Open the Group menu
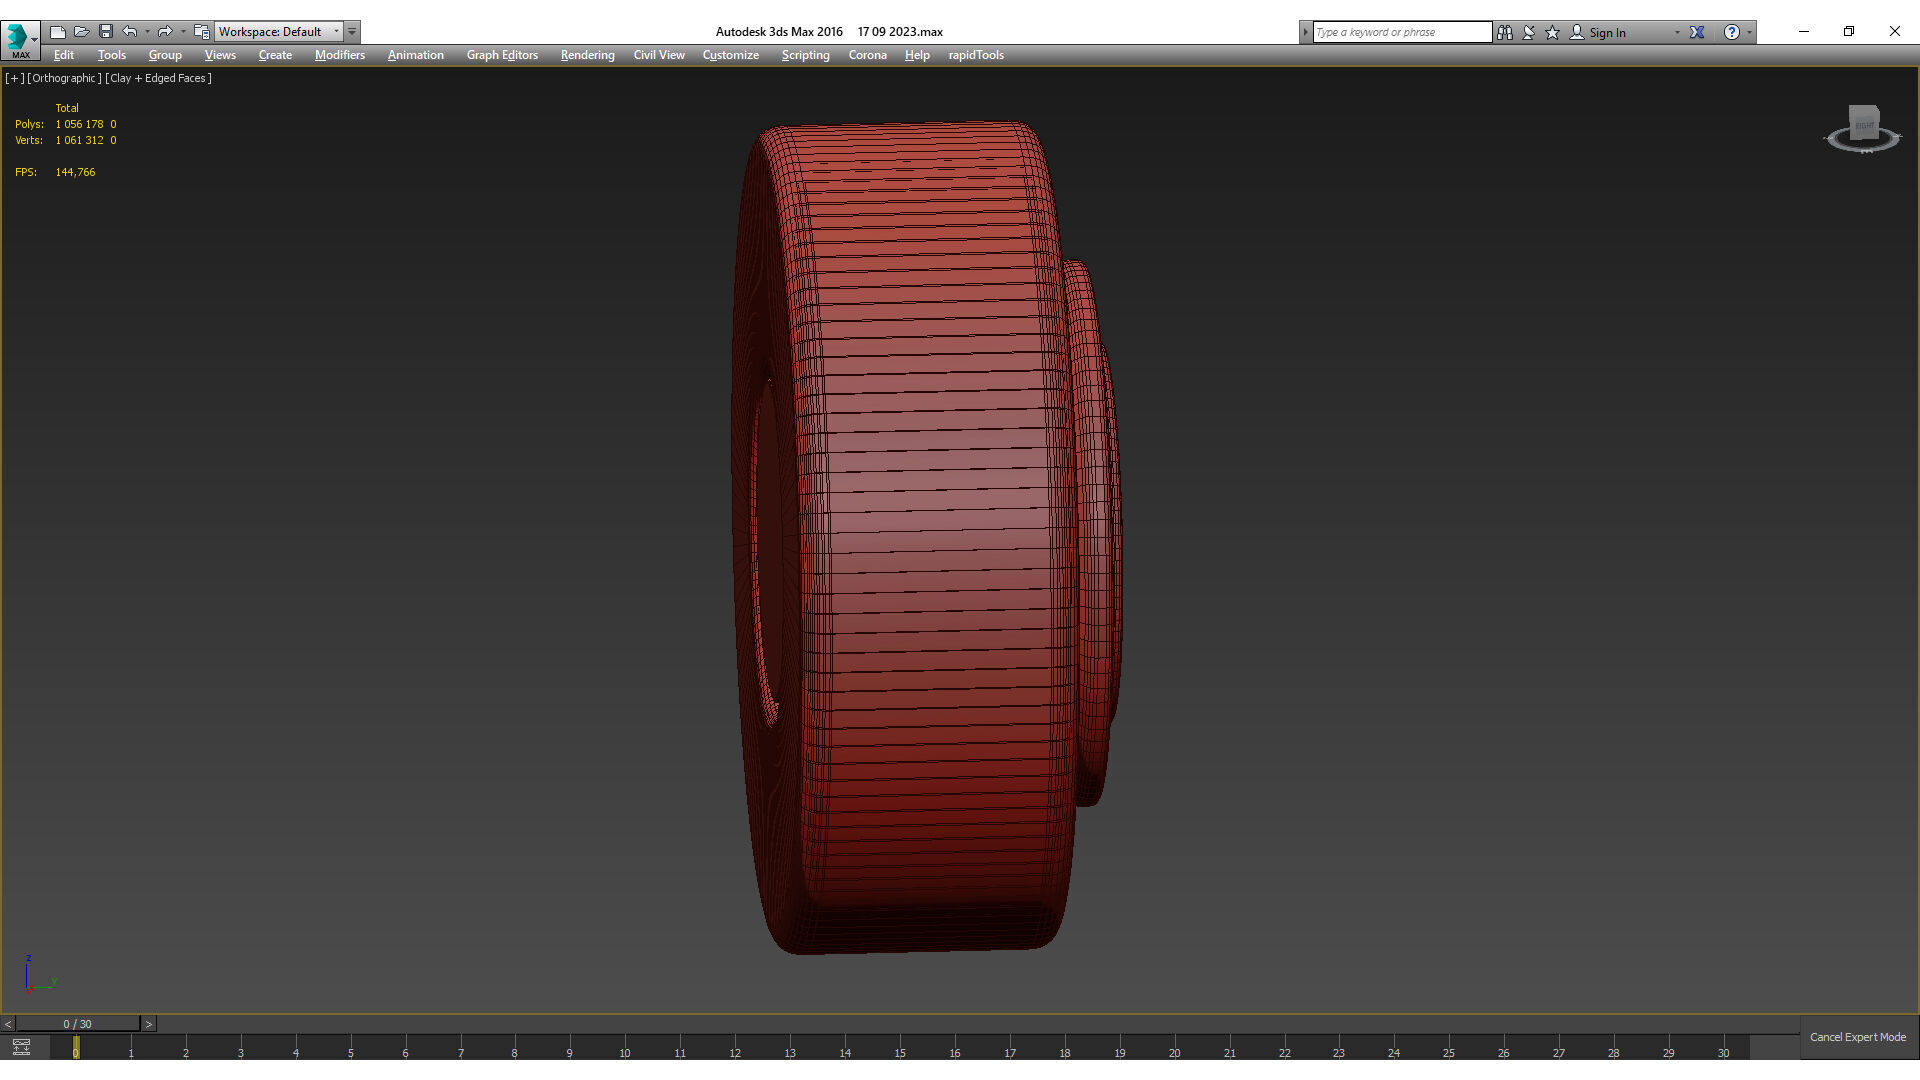Screen dimensions: 1920x1080 (x=165, y=55)
